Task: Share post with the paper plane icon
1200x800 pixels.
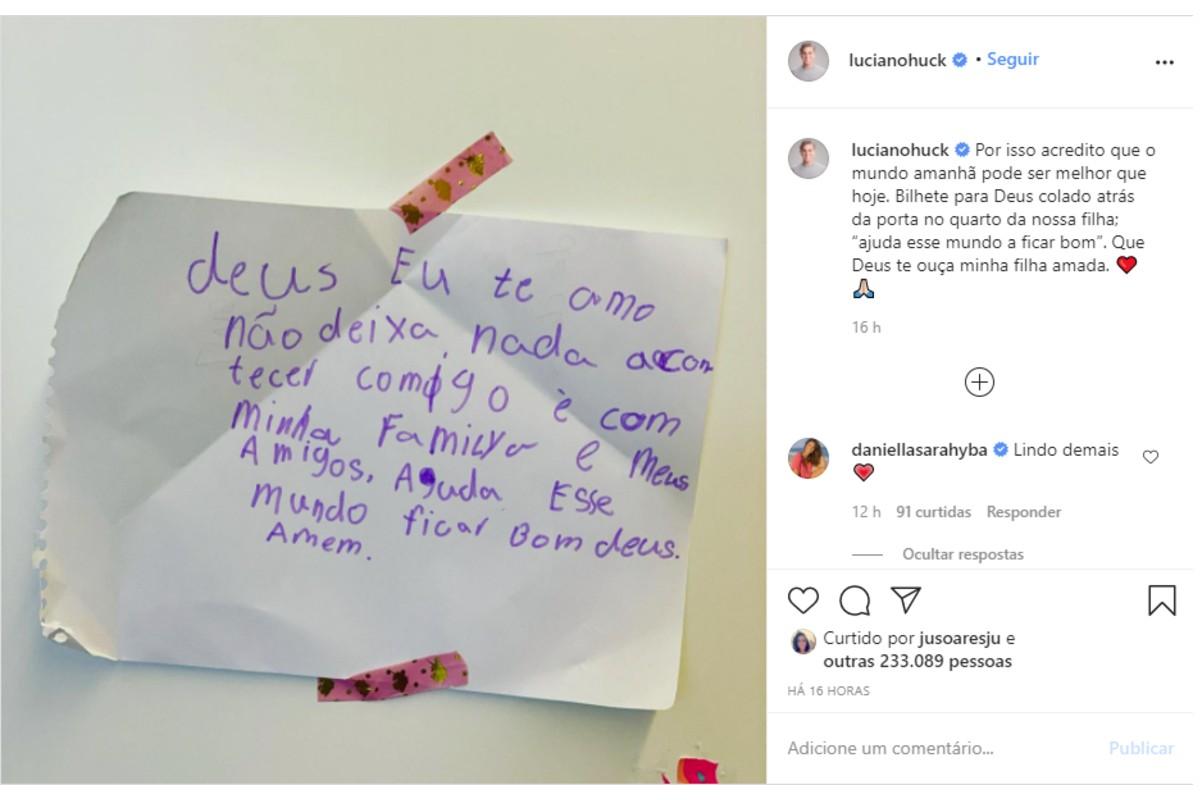Action: coord(905,599)
